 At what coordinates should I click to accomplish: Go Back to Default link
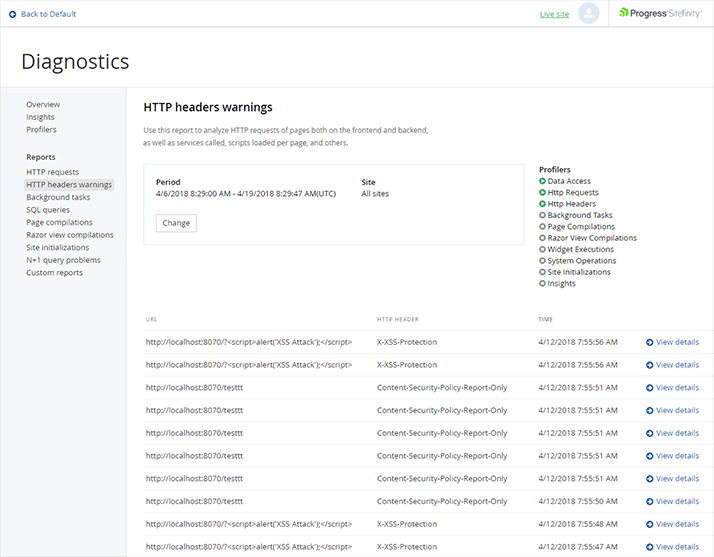pyautogui.click(x=48, y=14)
